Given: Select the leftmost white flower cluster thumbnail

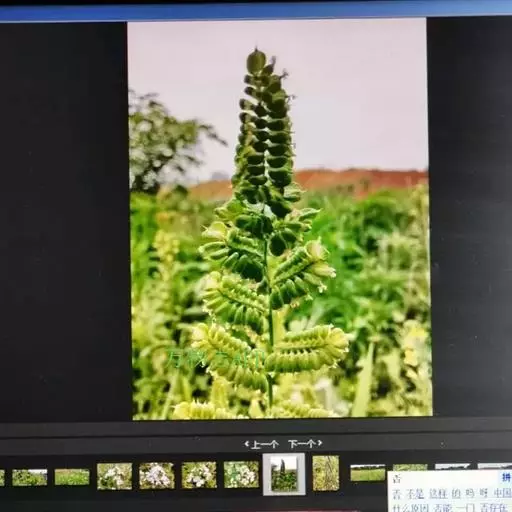Looking at the screenshot, I should [114, 476].
